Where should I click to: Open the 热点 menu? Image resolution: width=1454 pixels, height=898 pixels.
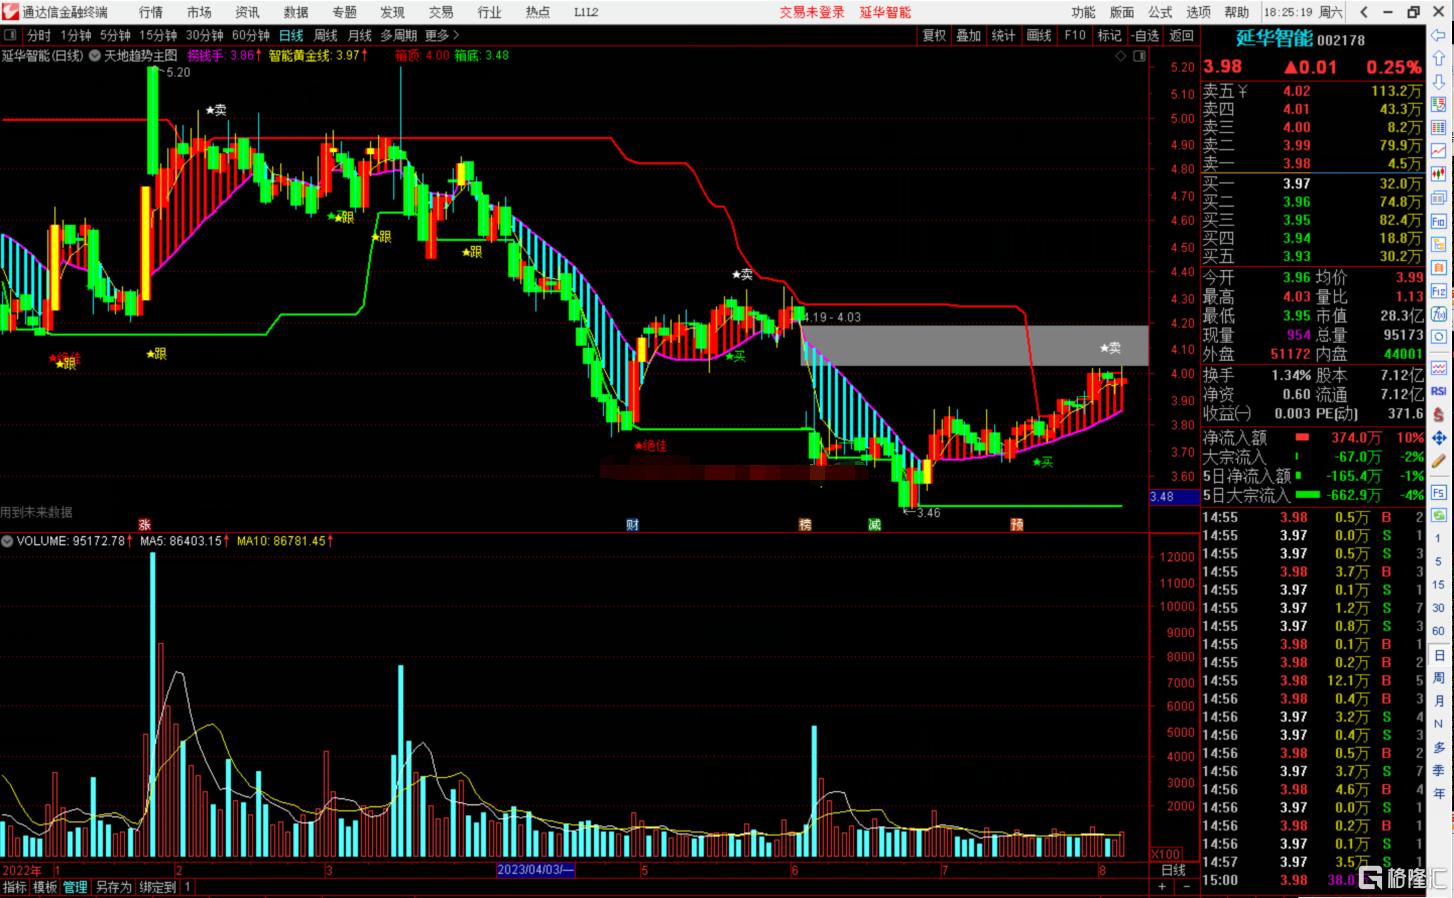538,12
